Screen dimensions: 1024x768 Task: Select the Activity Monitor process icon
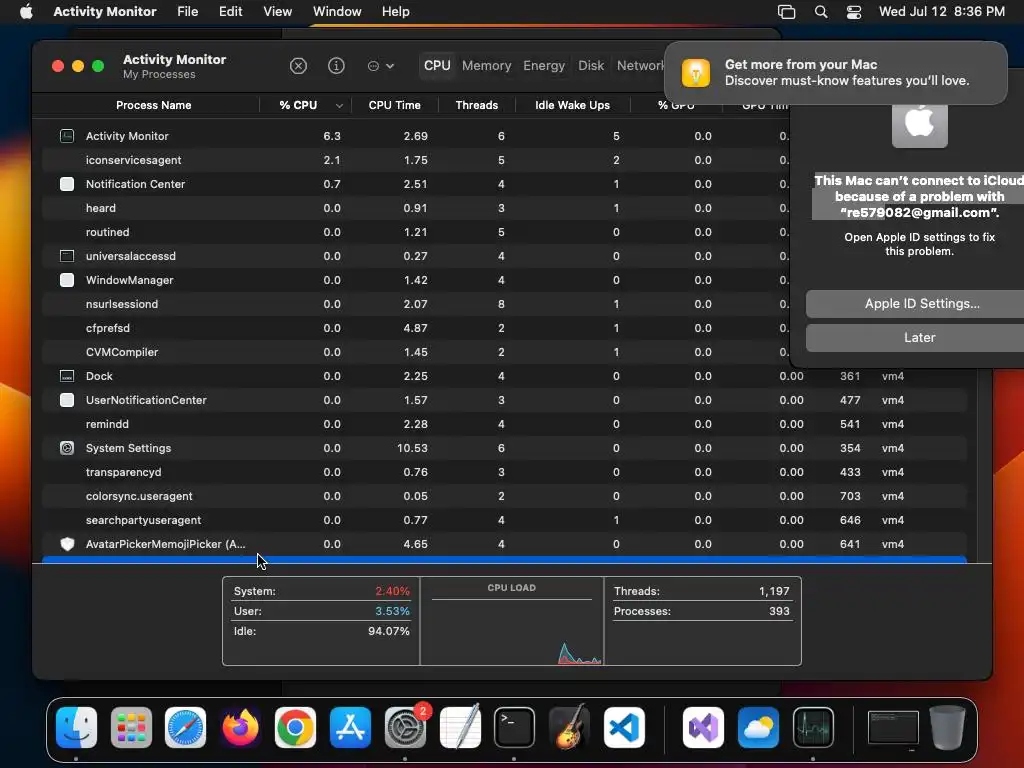(67, 136)
